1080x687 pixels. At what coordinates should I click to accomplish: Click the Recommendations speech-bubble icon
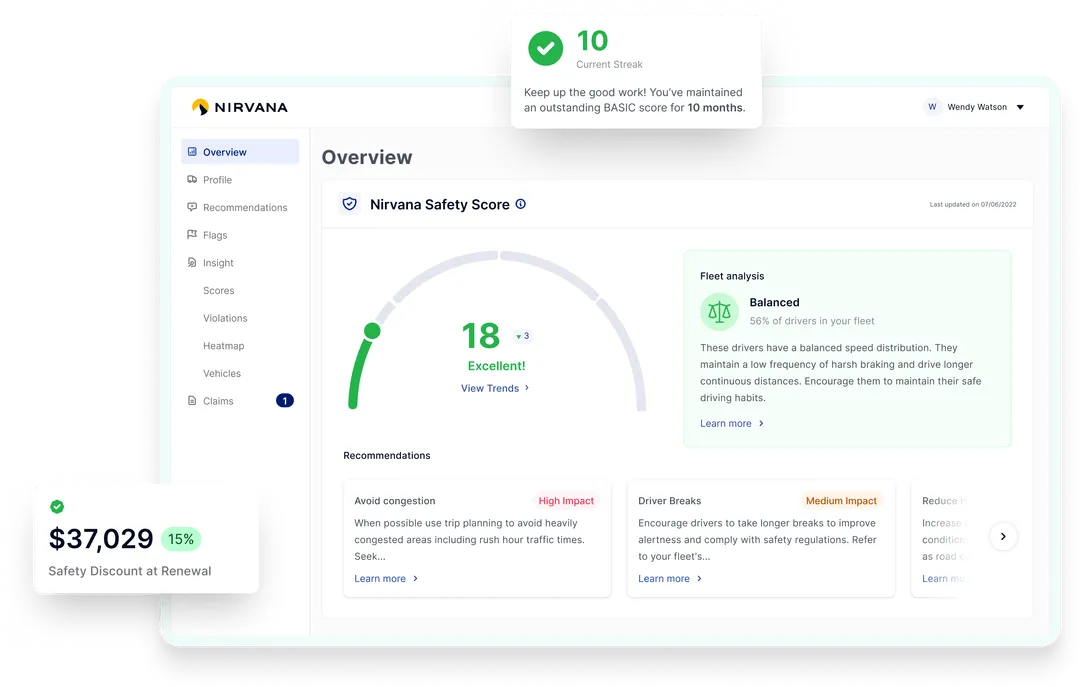pos(190,207)
